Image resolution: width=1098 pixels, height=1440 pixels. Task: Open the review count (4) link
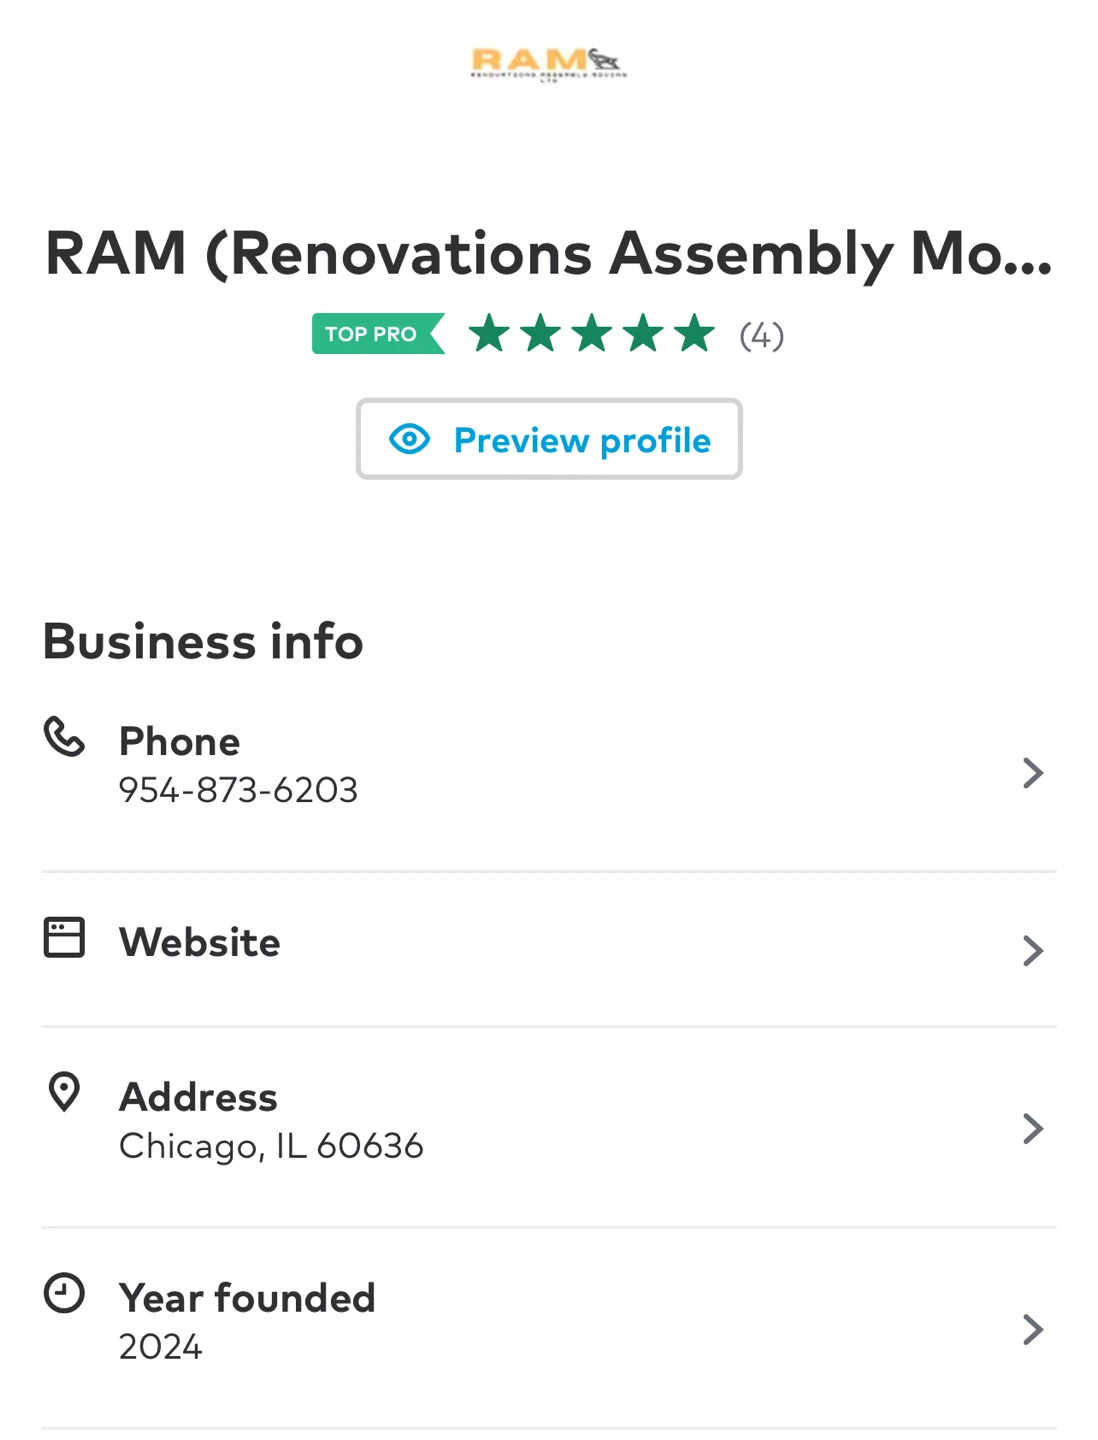[x=762, y=335]
